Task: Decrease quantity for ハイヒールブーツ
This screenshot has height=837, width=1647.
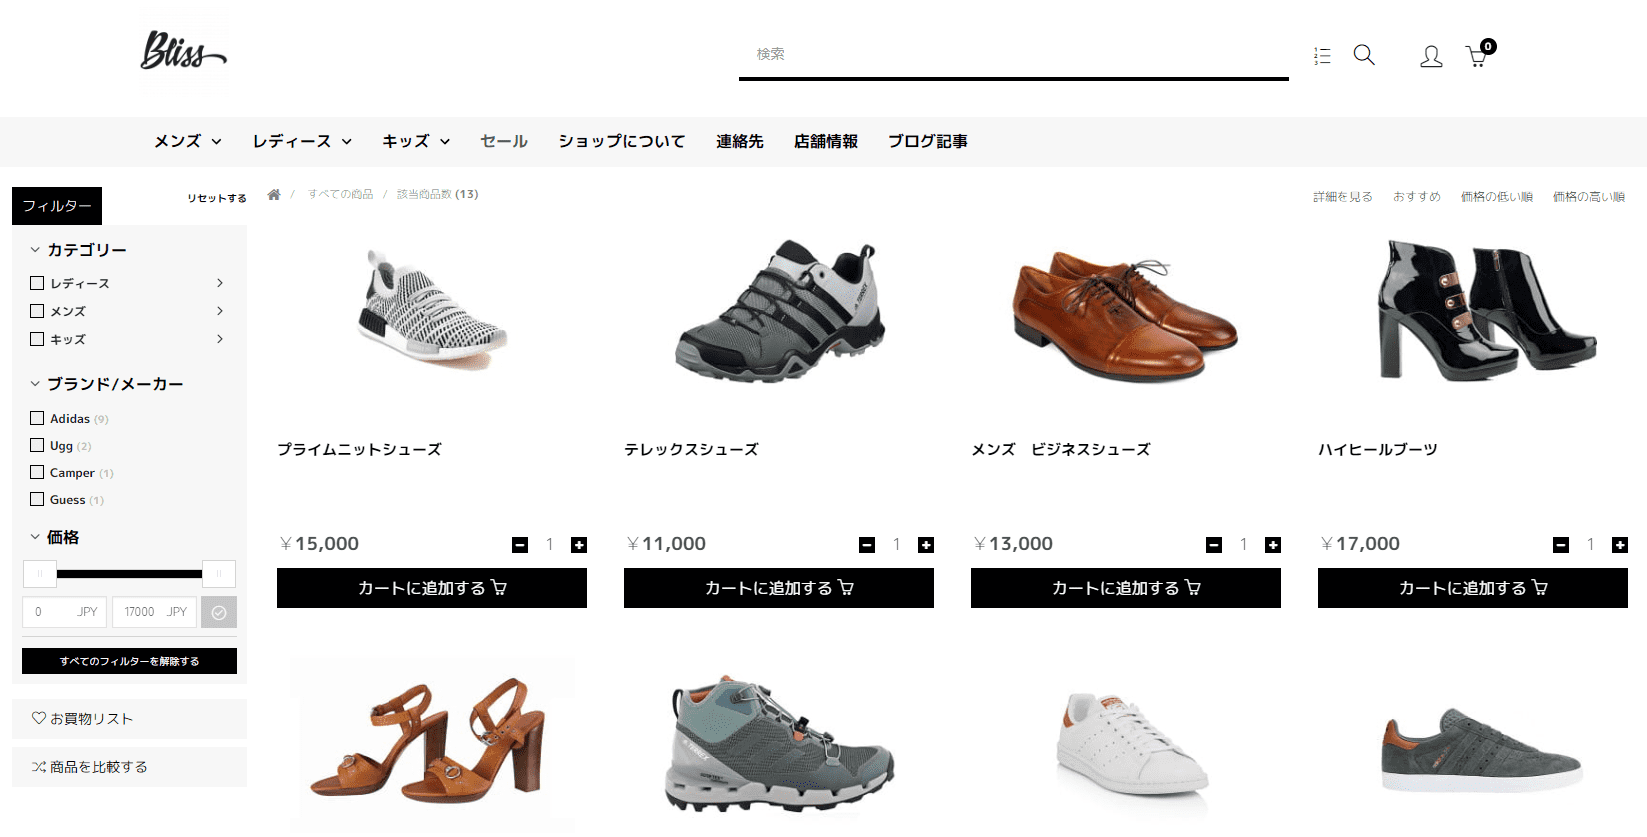Action: 1561,545
